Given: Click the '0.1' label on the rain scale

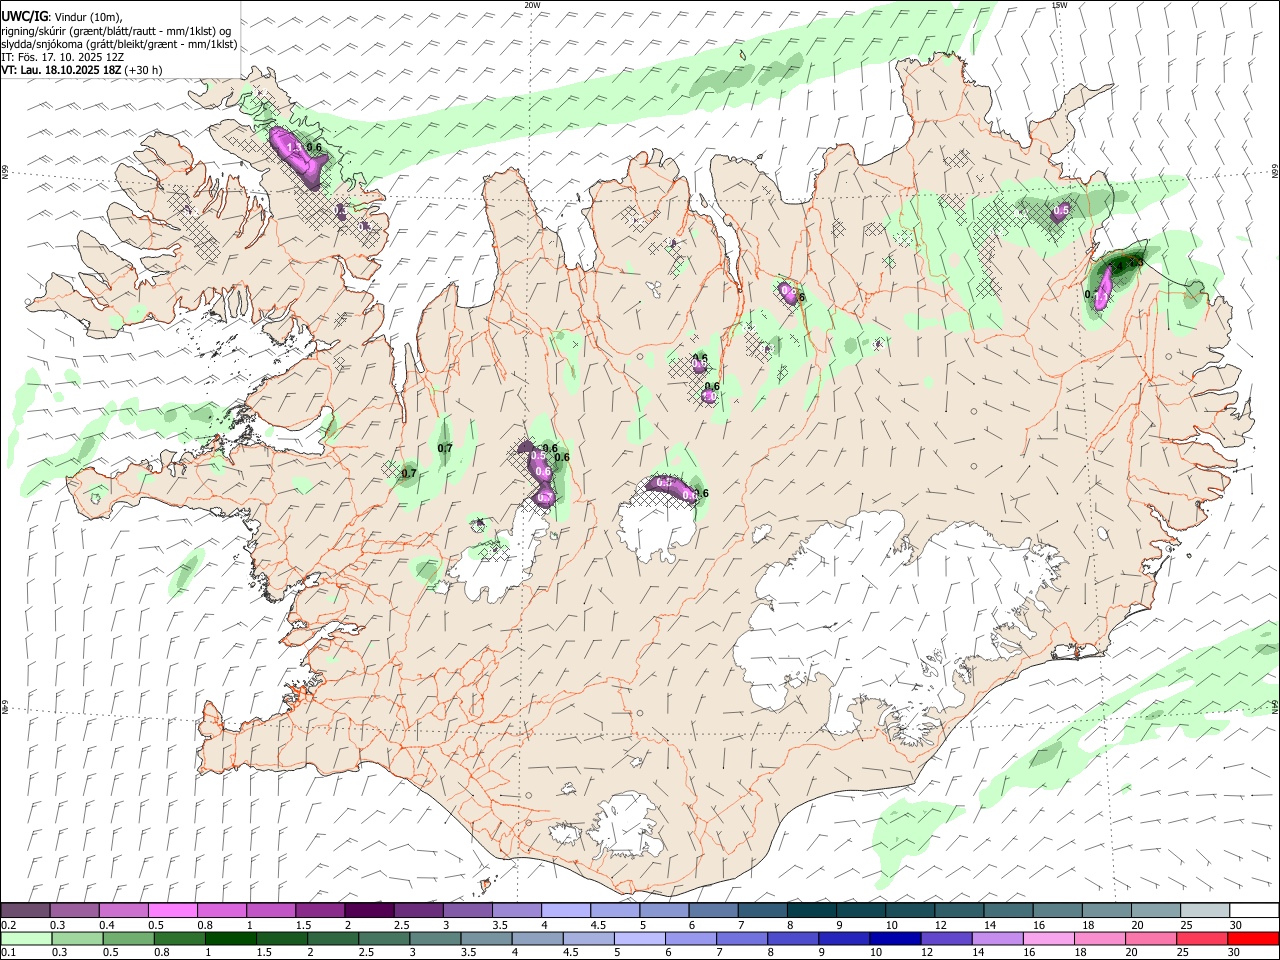Looking at the screenshot, I should (8, 952).
